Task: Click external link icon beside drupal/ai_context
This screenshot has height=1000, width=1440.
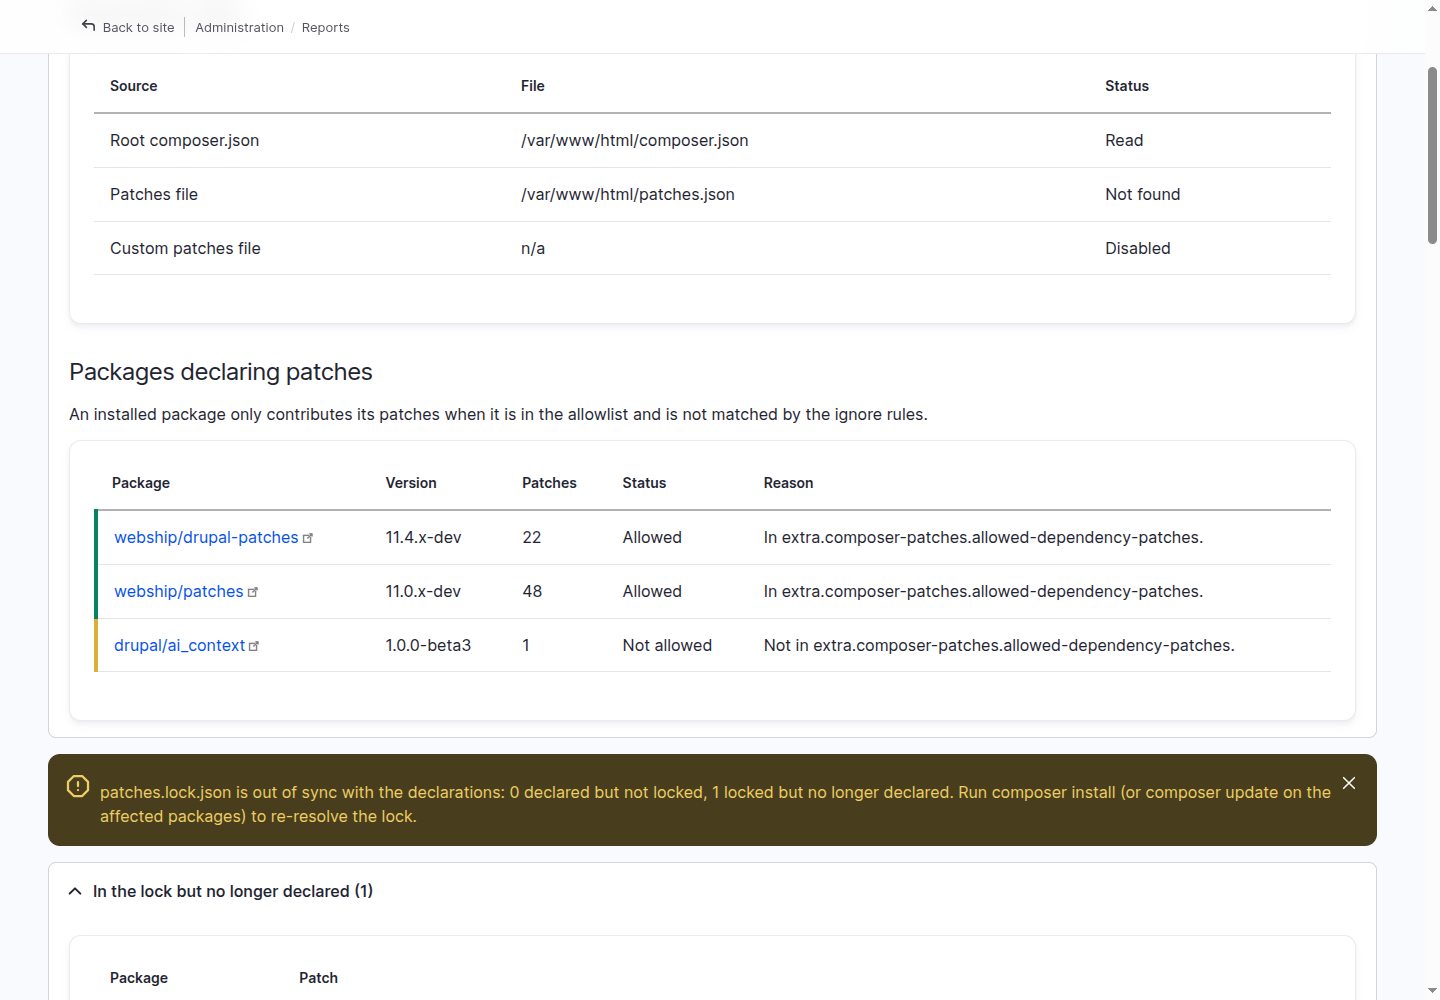Action: pyautogui.click(x=254, y=646)
